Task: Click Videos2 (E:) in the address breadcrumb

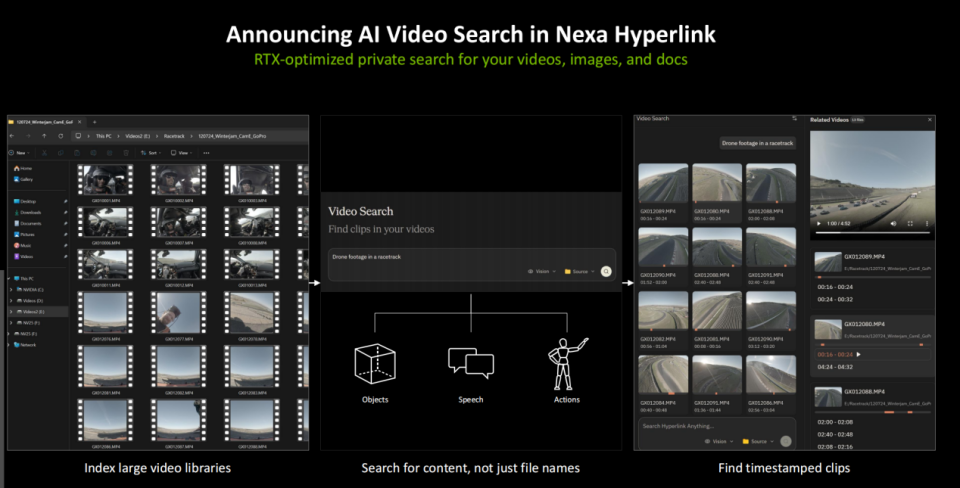Action: 136,136
